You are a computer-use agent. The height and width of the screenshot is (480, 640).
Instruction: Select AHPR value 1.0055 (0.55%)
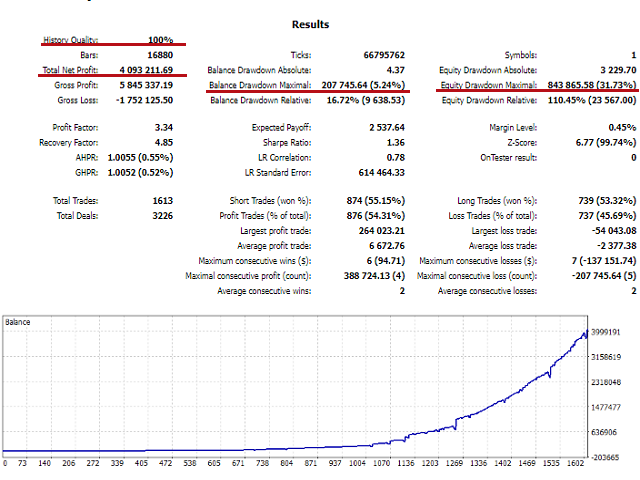point(140,158)
